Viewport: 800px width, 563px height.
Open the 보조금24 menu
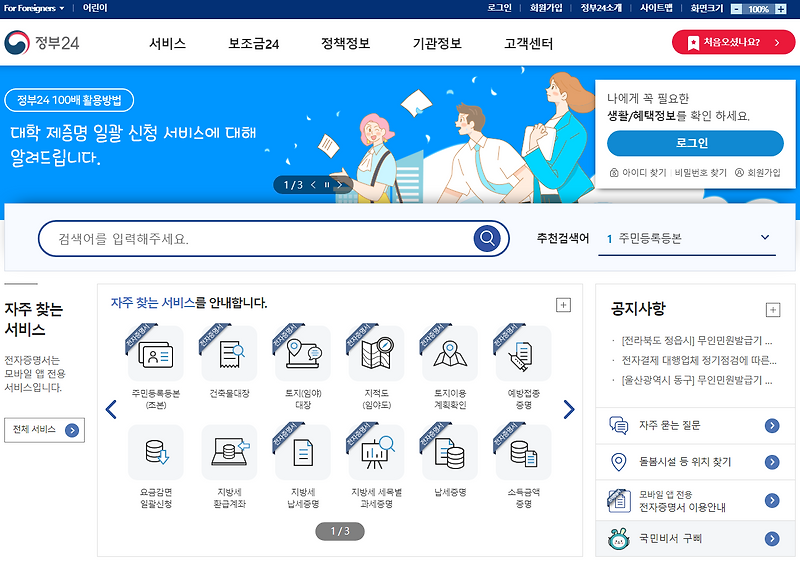pyautogui.click(x=254, y=43)
